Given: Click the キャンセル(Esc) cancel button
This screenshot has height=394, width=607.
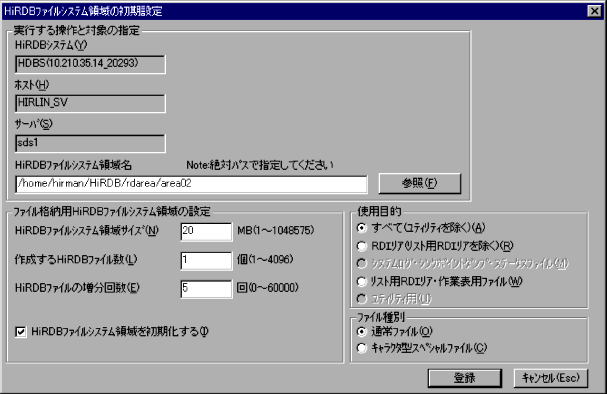Looking at the screenshot, I should [x=551, y=378].
